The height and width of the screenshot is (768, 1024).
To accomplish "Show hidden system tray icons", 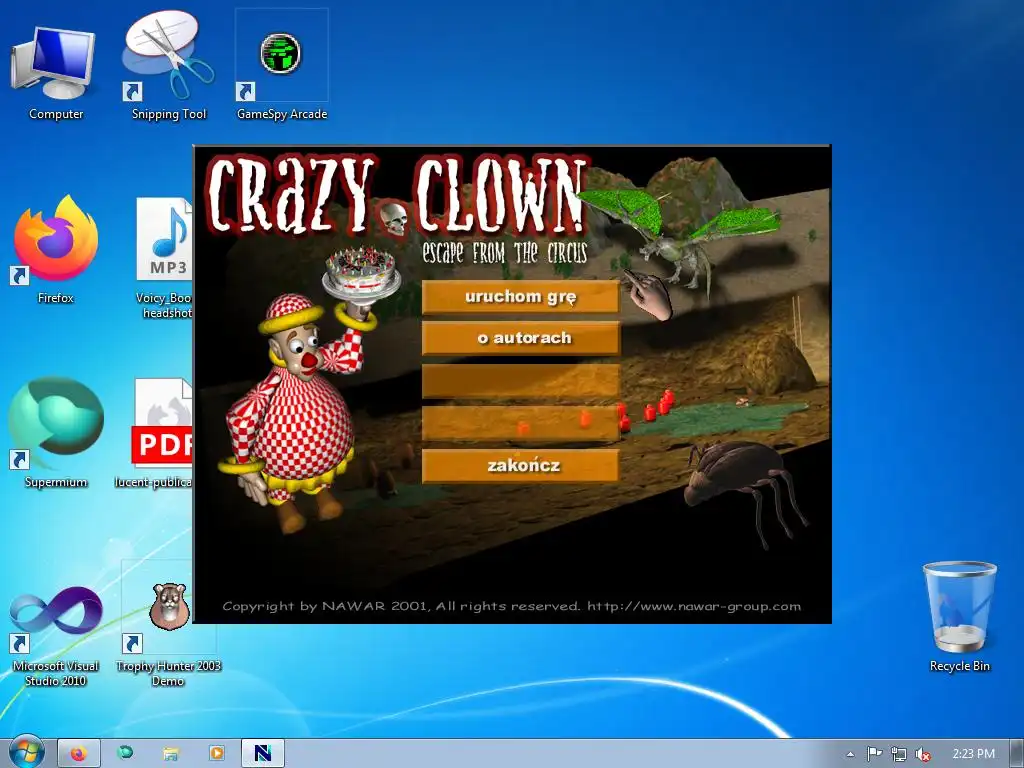I will [x=850, y=754].
